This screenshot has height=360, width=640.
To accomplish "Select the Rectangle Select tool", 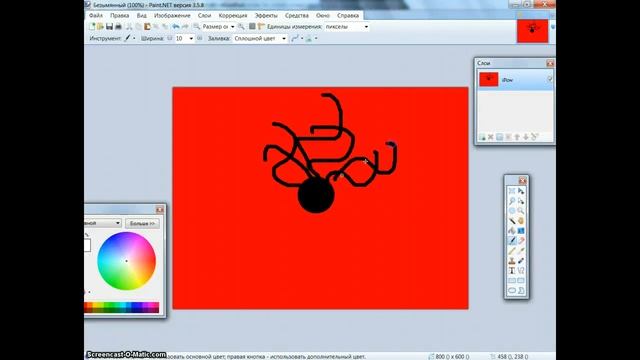I will click(512, 191).
